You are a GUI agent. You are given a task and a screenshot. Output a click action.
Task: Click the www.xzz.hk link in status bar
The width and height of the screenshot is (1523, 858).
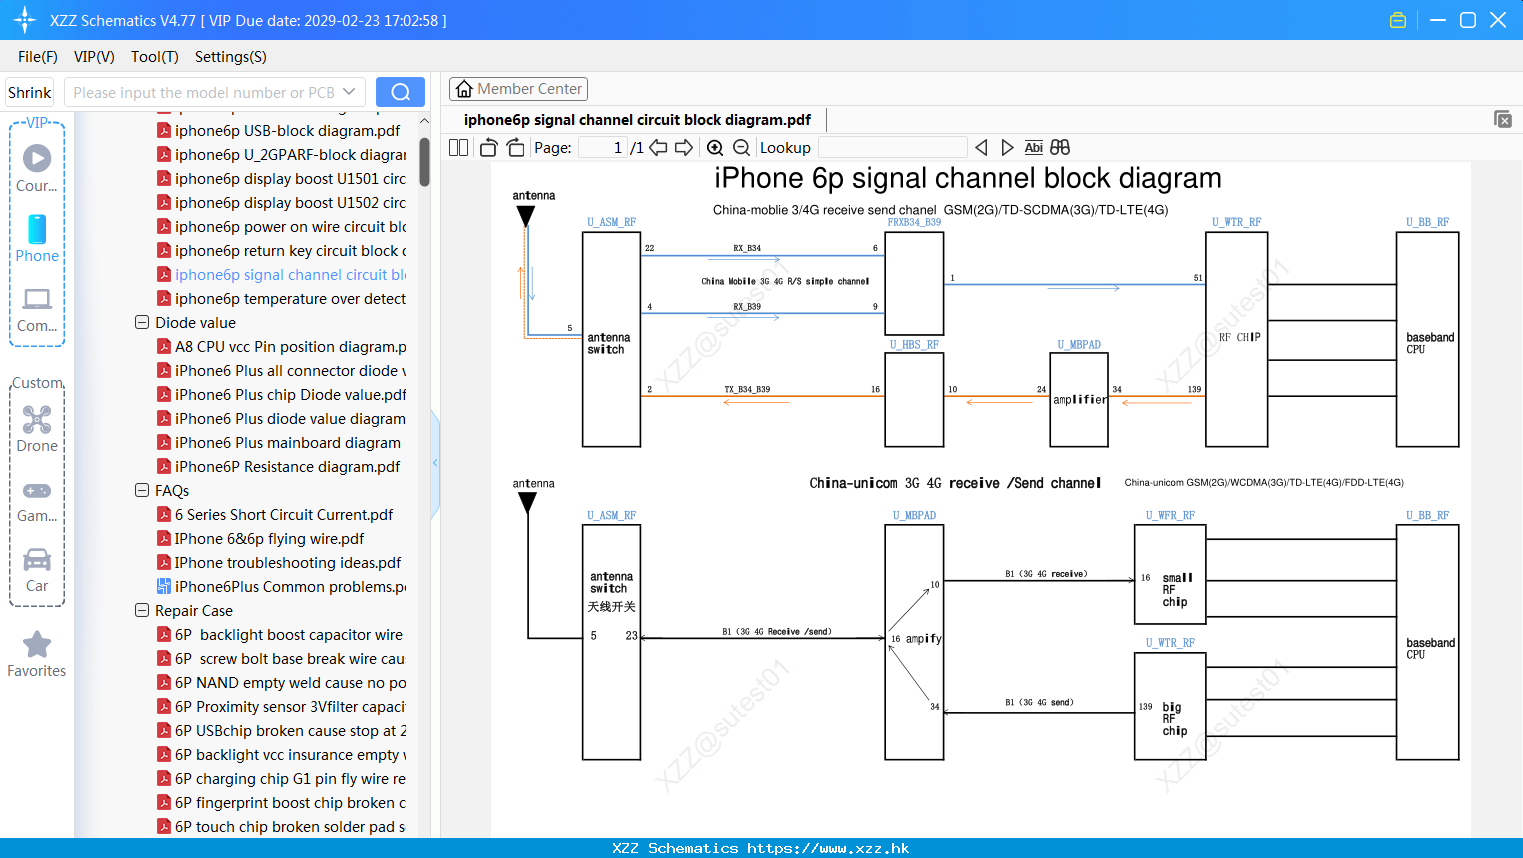(x=828, y=848)
